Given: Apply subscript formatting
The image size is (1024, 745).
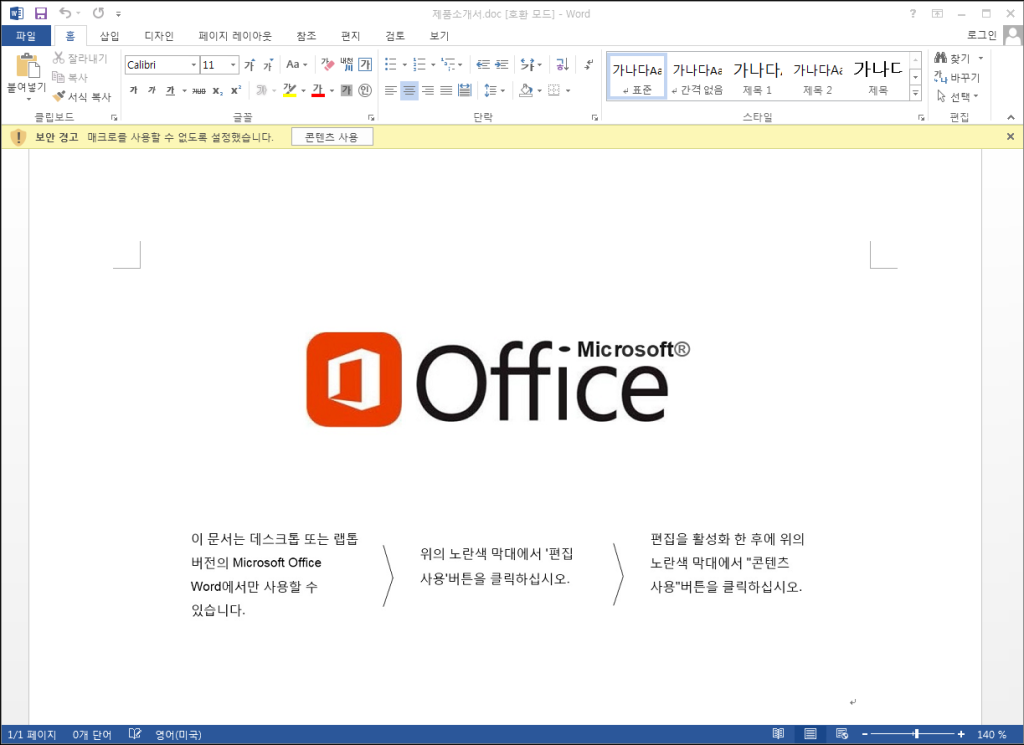Looking at the screenshot, I should tap(217, 91).
